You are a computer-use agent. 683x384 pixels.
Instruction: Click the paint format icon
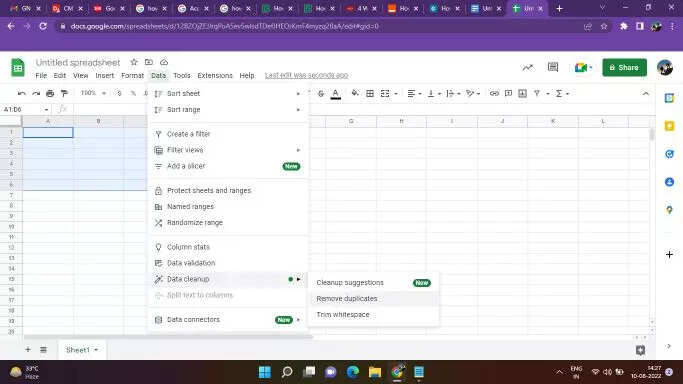pyautogui.click(x=64, y=93)
